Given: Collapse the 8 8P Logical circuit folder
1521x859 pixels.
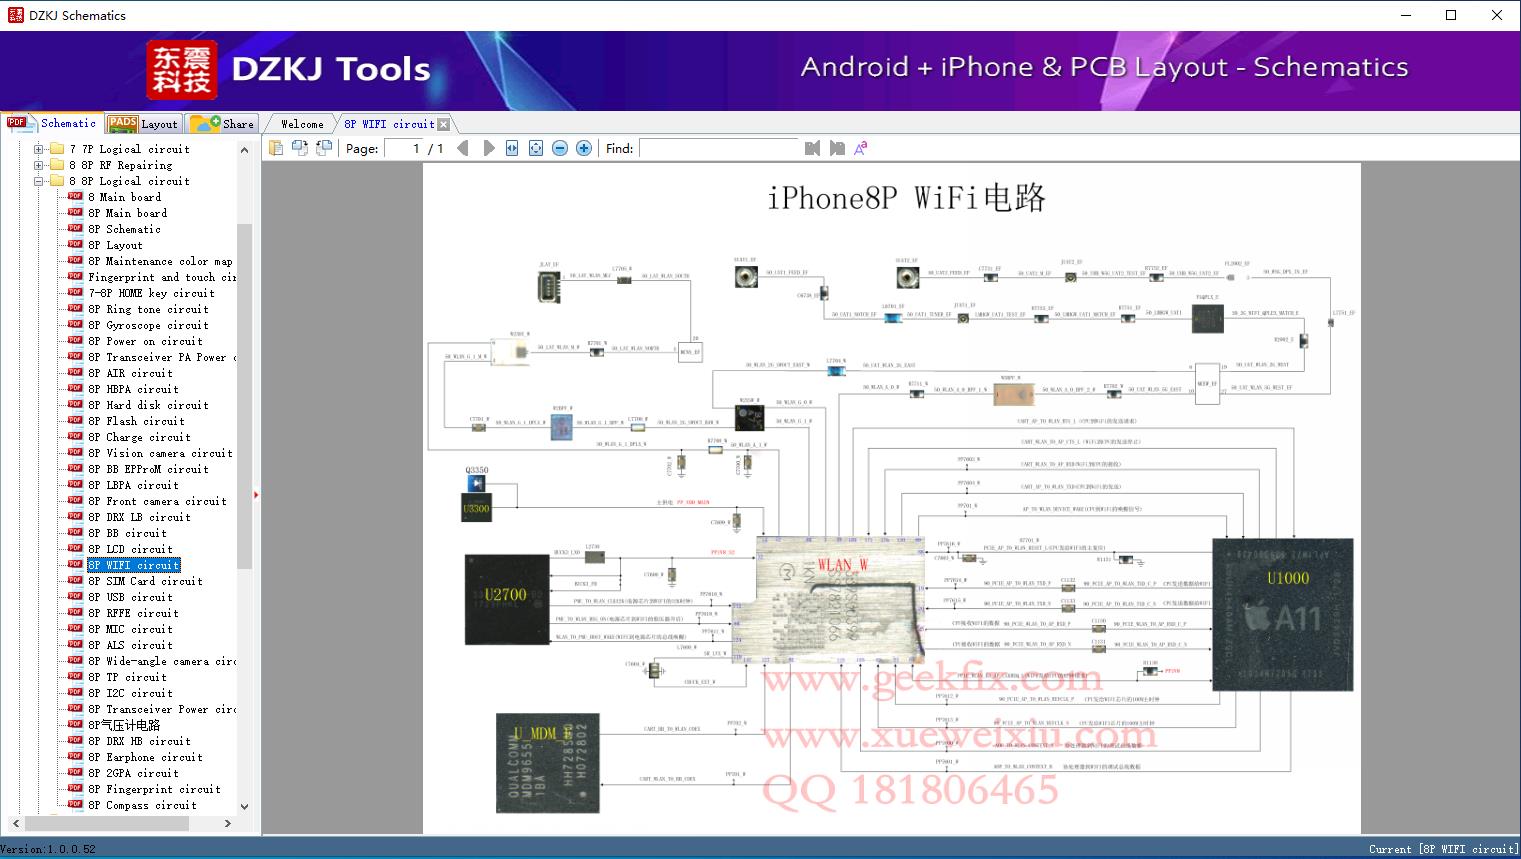Looking at the screenshot, I should [39, 181].
